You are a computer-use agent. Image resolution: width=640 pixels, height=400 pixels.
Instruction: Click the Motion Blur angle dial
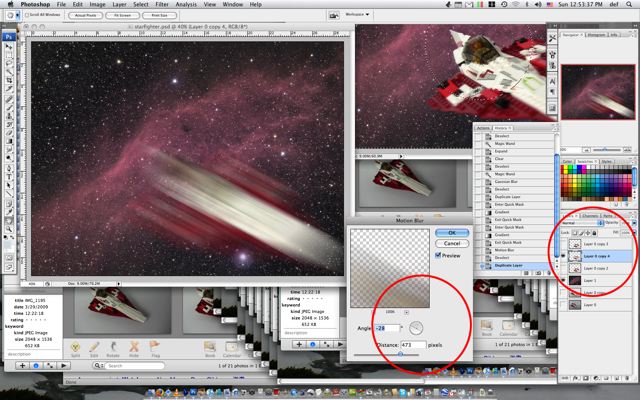416,328
